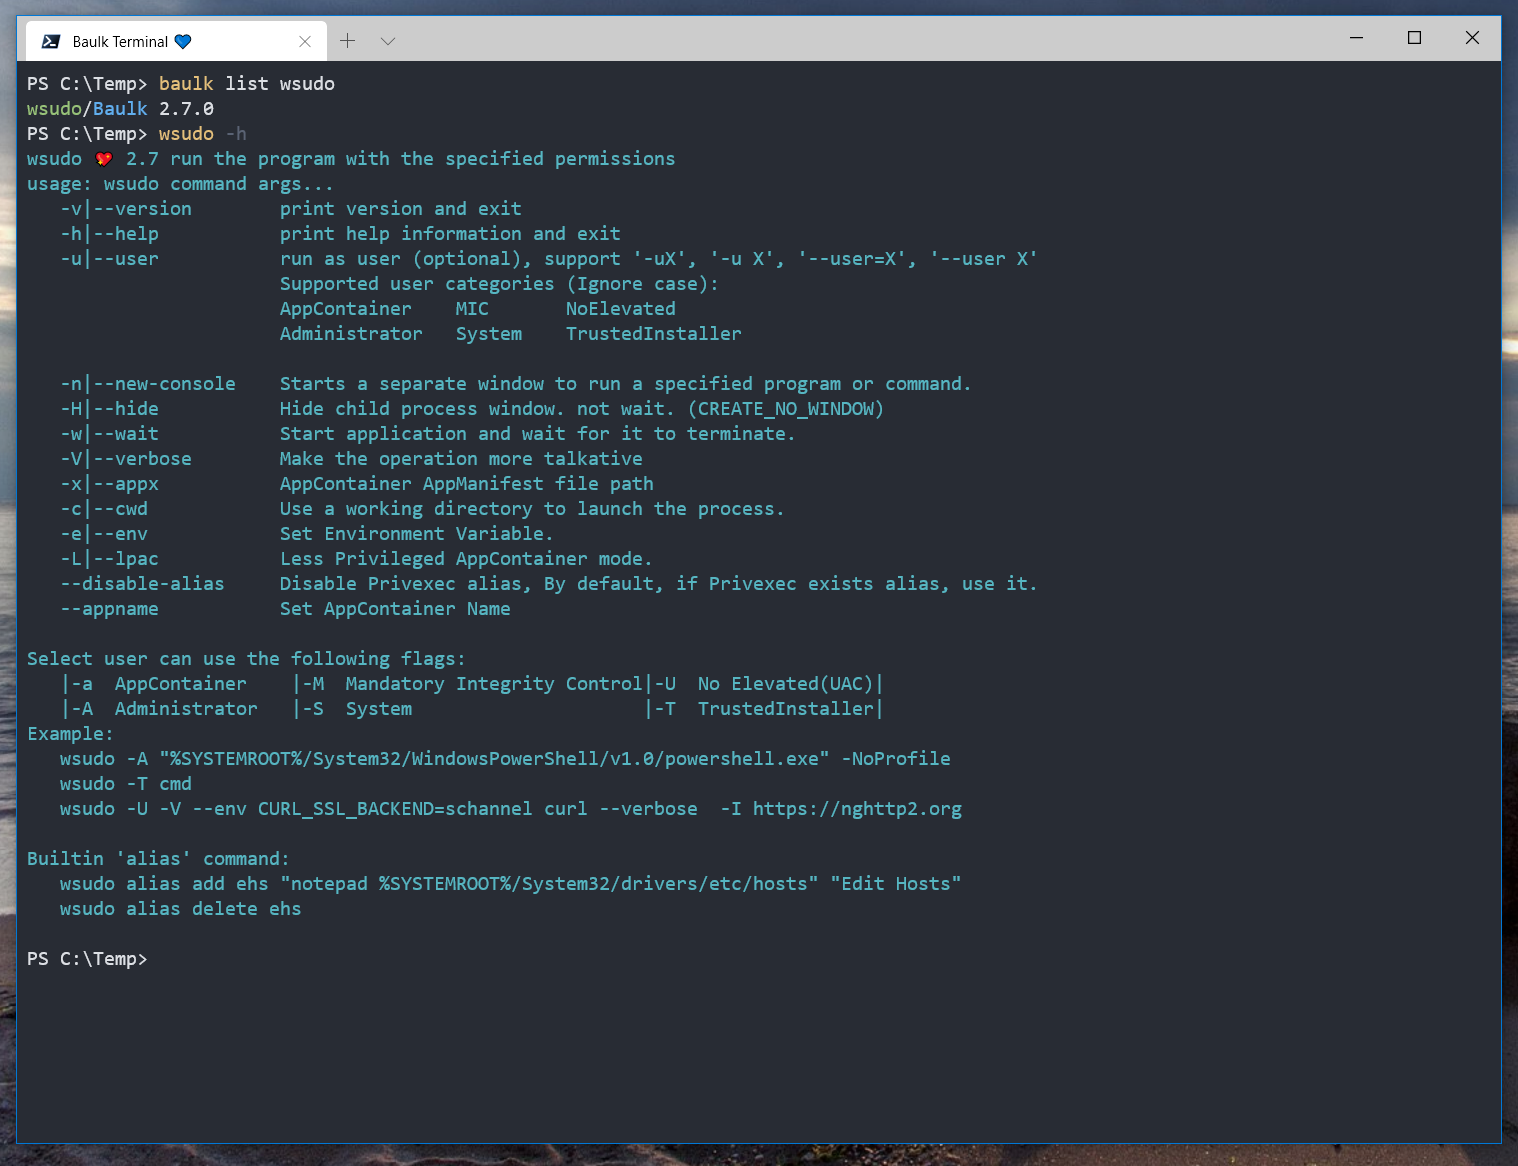
Task: Click the '-x|--appx' option text
Action: 109,484
